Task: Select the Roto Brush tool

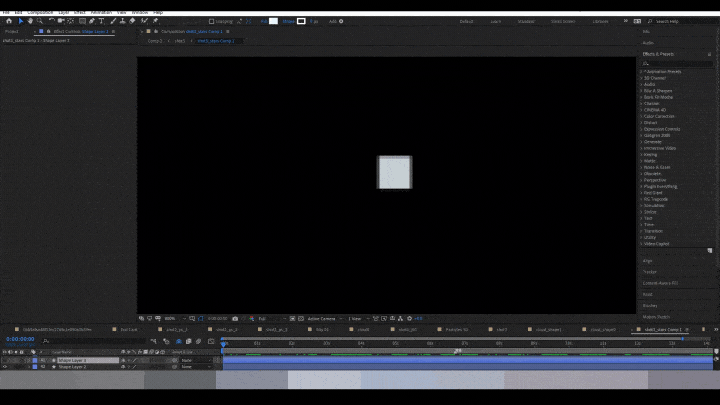Action: point(144,21)
